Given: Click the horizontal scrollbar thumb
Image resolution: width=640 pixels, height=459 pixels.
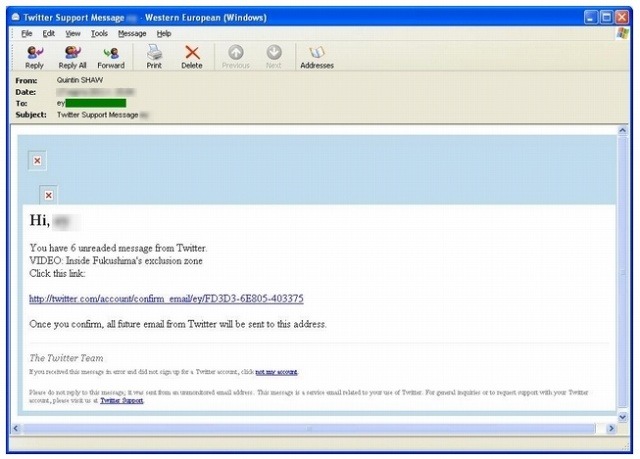Looking at the screenshot, I should 309,428.
